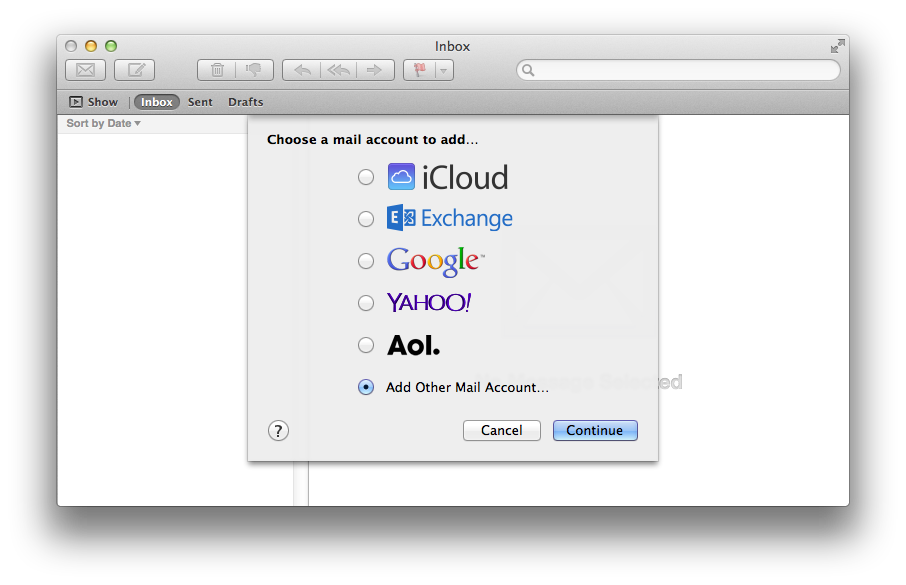The image size is (906, 585).
Task: Toggle the Show mailbox list button
Action: [x=94, y=102]
